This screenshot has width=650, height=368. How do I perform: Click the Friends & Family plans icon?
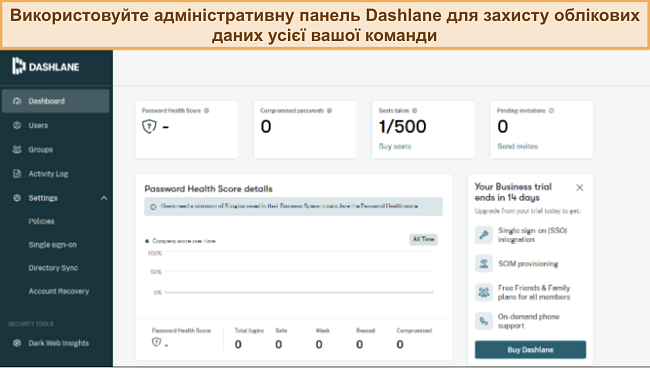(x=483, y=292)
